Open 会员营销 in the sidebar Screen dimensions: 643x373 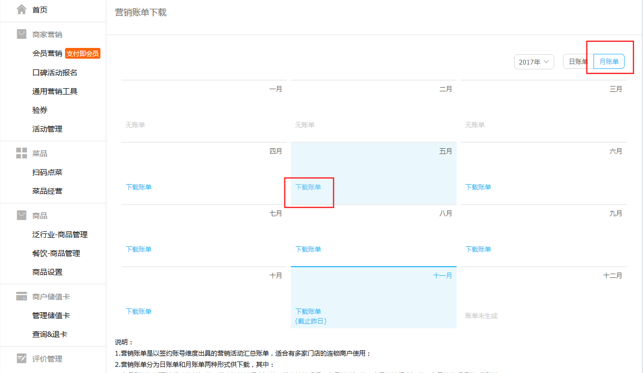pyautogui.click(x=47, y=53)
